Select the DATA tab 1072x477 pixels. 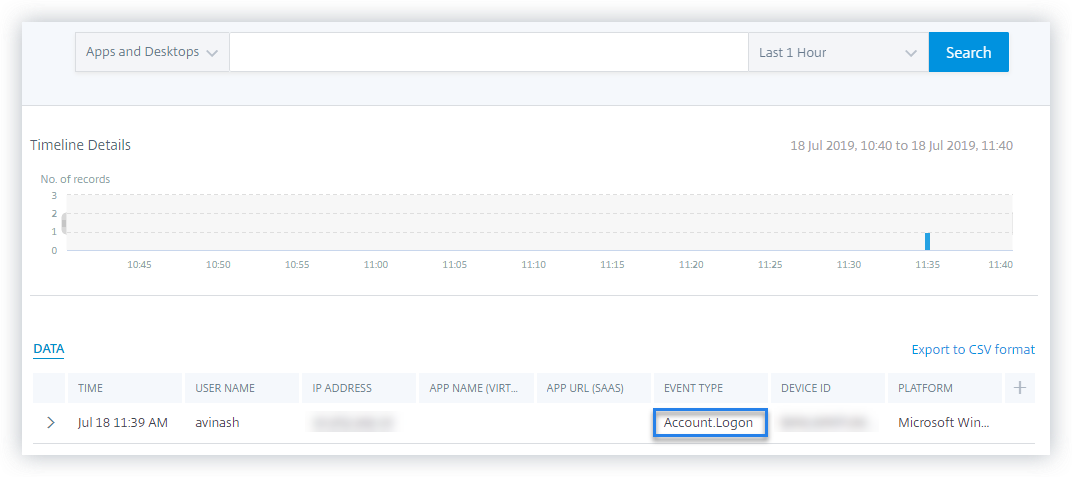(49, 349)
